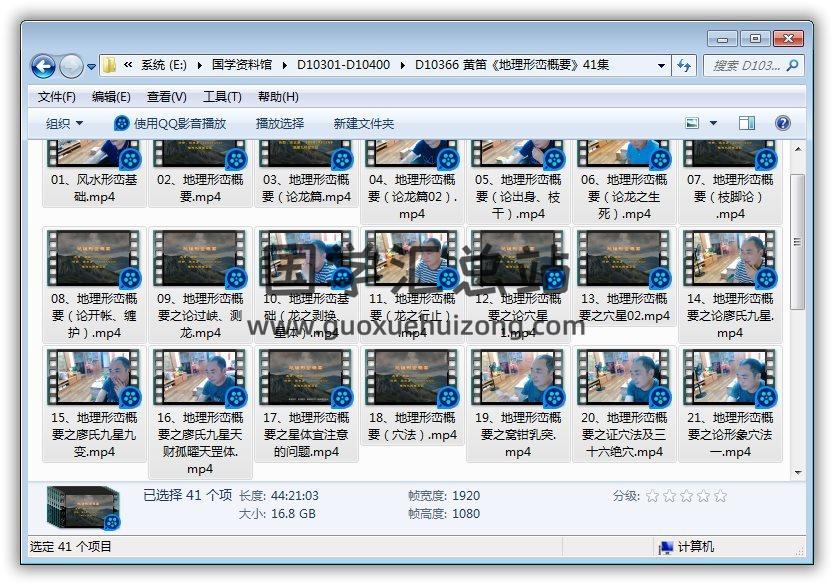Image resolution: width=834 pixels, height=585 pixels.
Task: Expand the address bar history dropdown
Action: [661, 65]
